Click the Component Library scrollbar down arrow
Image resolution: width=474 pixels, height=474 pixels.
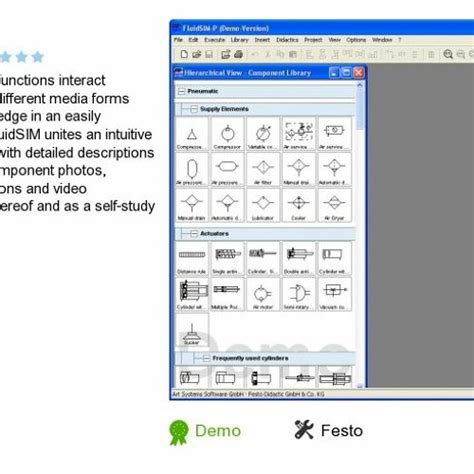click(360, 386)
